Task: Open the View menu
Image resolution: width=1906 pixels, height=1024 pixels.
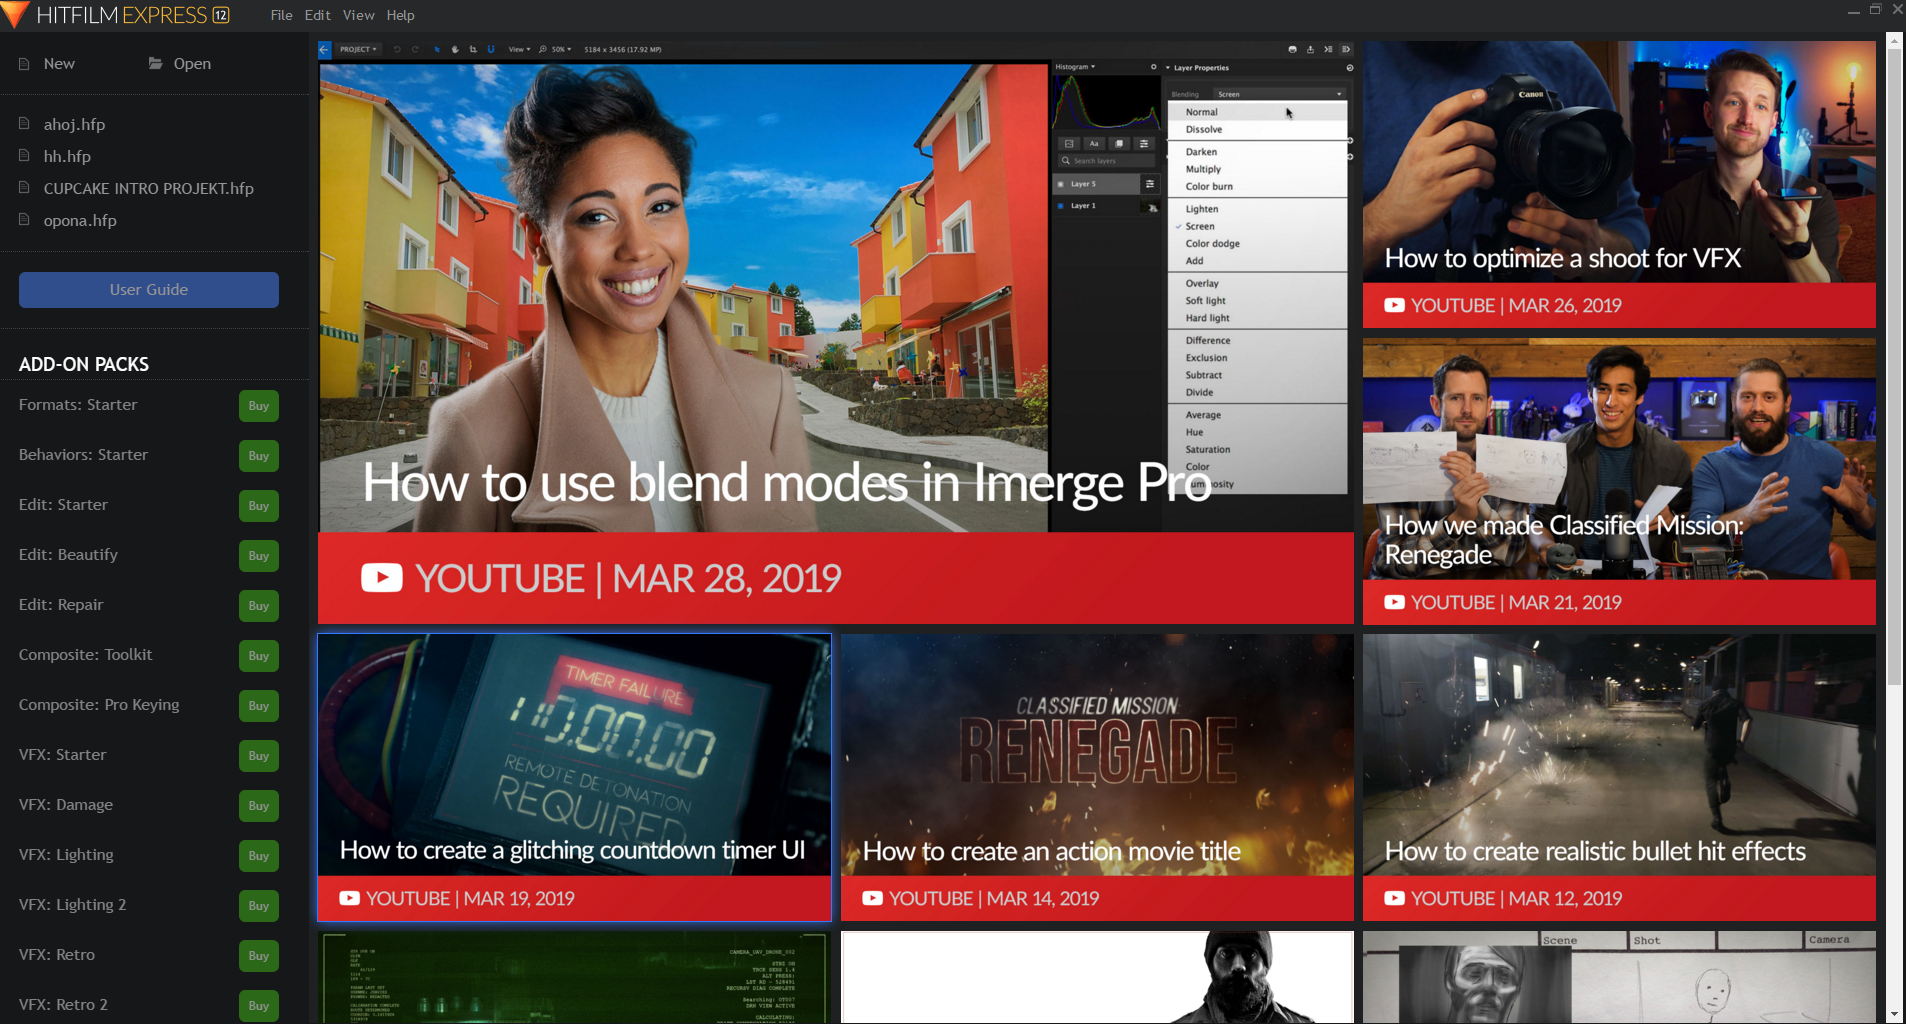Action: pos(359,15)
